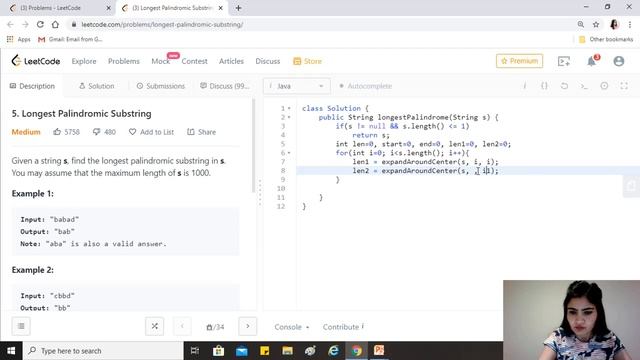640x360 pixels.
Task: Click the Premium button
Action: coord(519,61)
